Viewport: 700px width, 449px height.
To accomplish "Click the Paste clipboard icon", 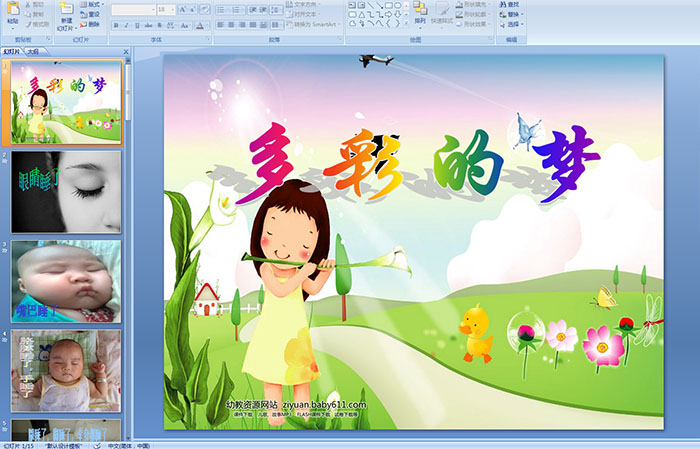I will coord(13,9).
